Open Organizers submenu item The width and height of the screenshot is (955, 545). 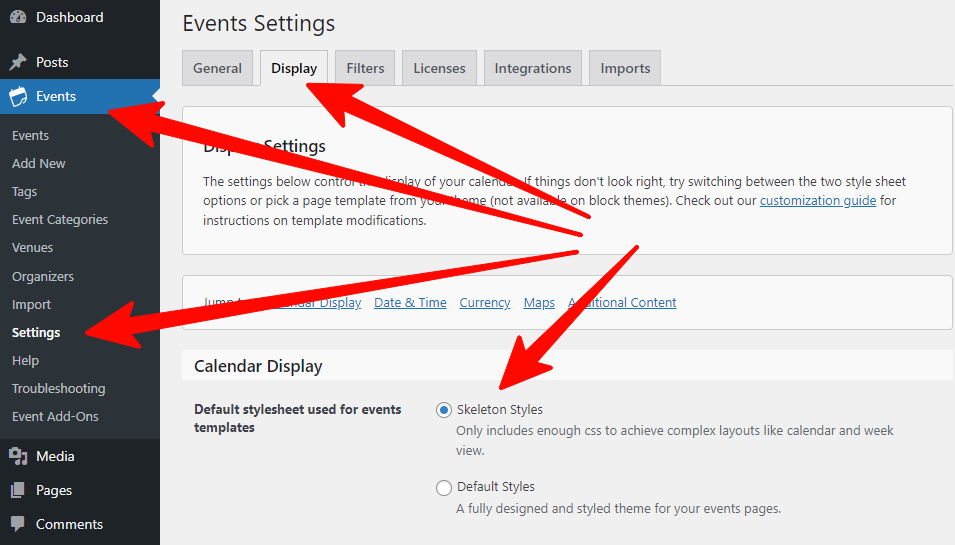click(x=43, y=276)
